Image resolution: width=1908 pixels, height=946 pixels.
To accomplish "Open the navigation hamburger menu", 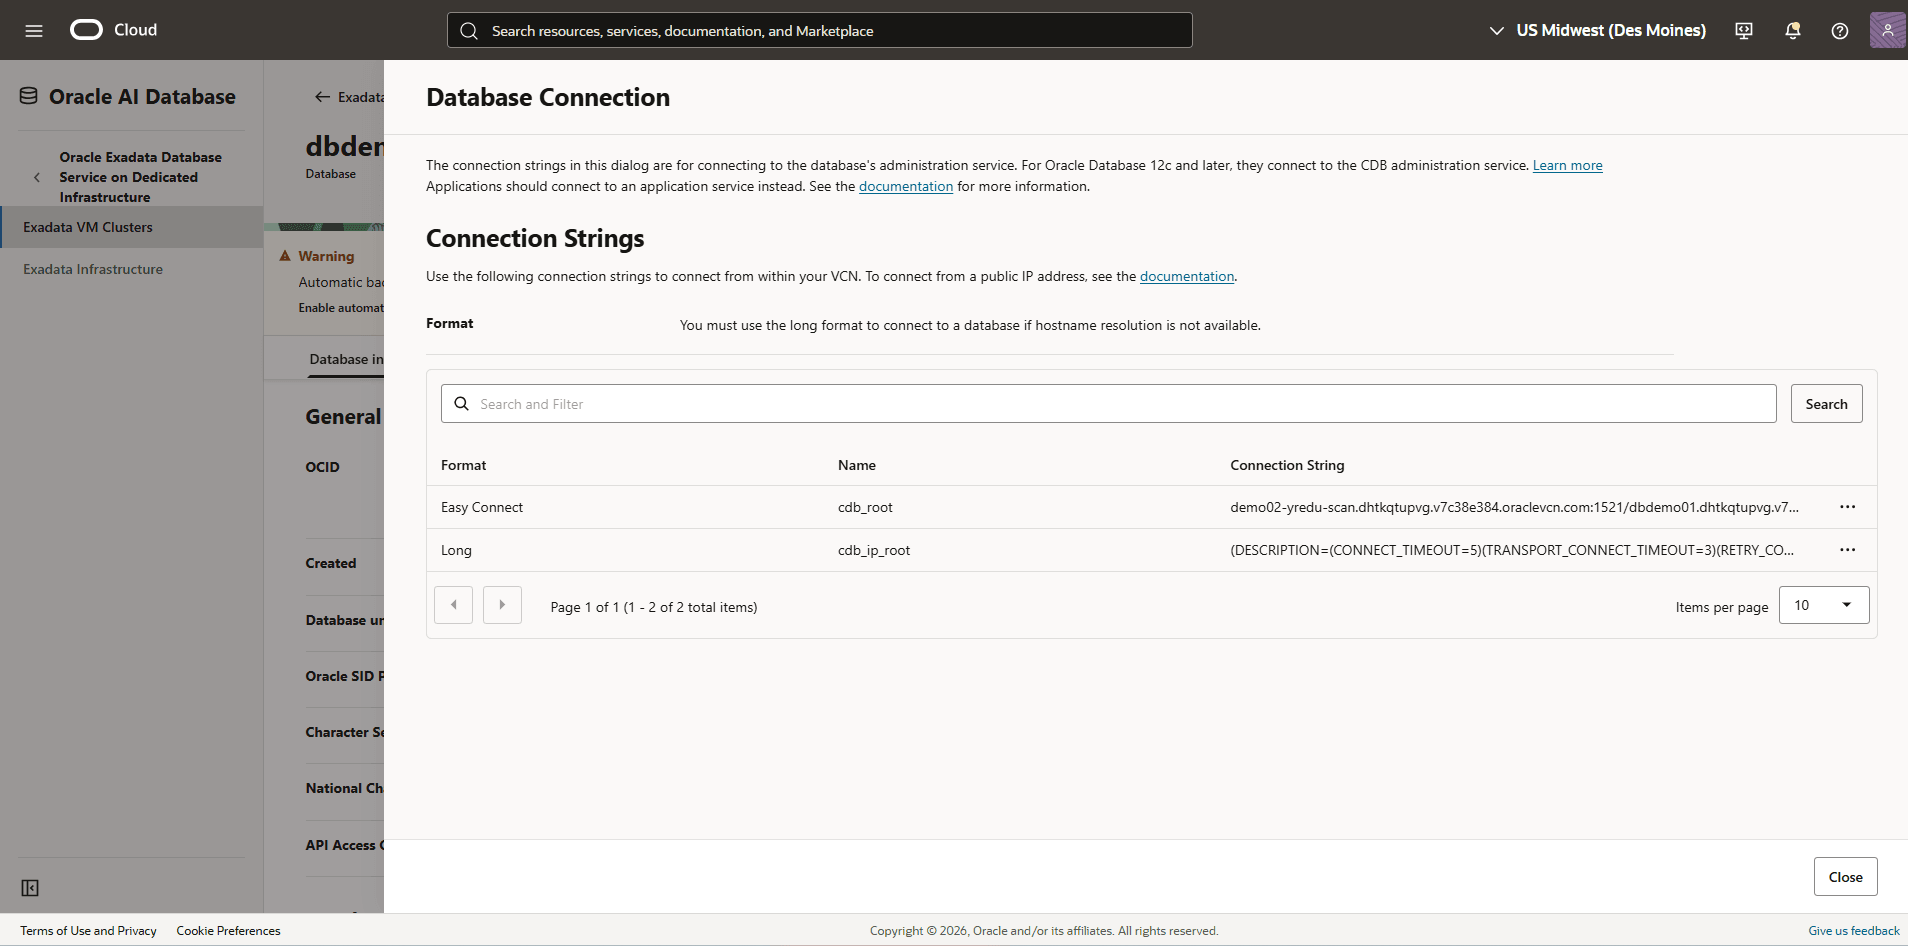I will point(34,30).
